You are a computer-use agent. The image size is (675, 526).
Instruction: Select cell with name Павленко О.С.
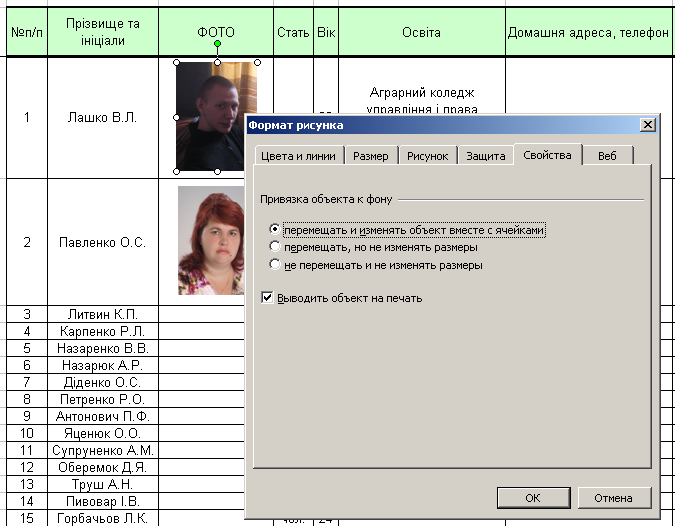[103, 242]
